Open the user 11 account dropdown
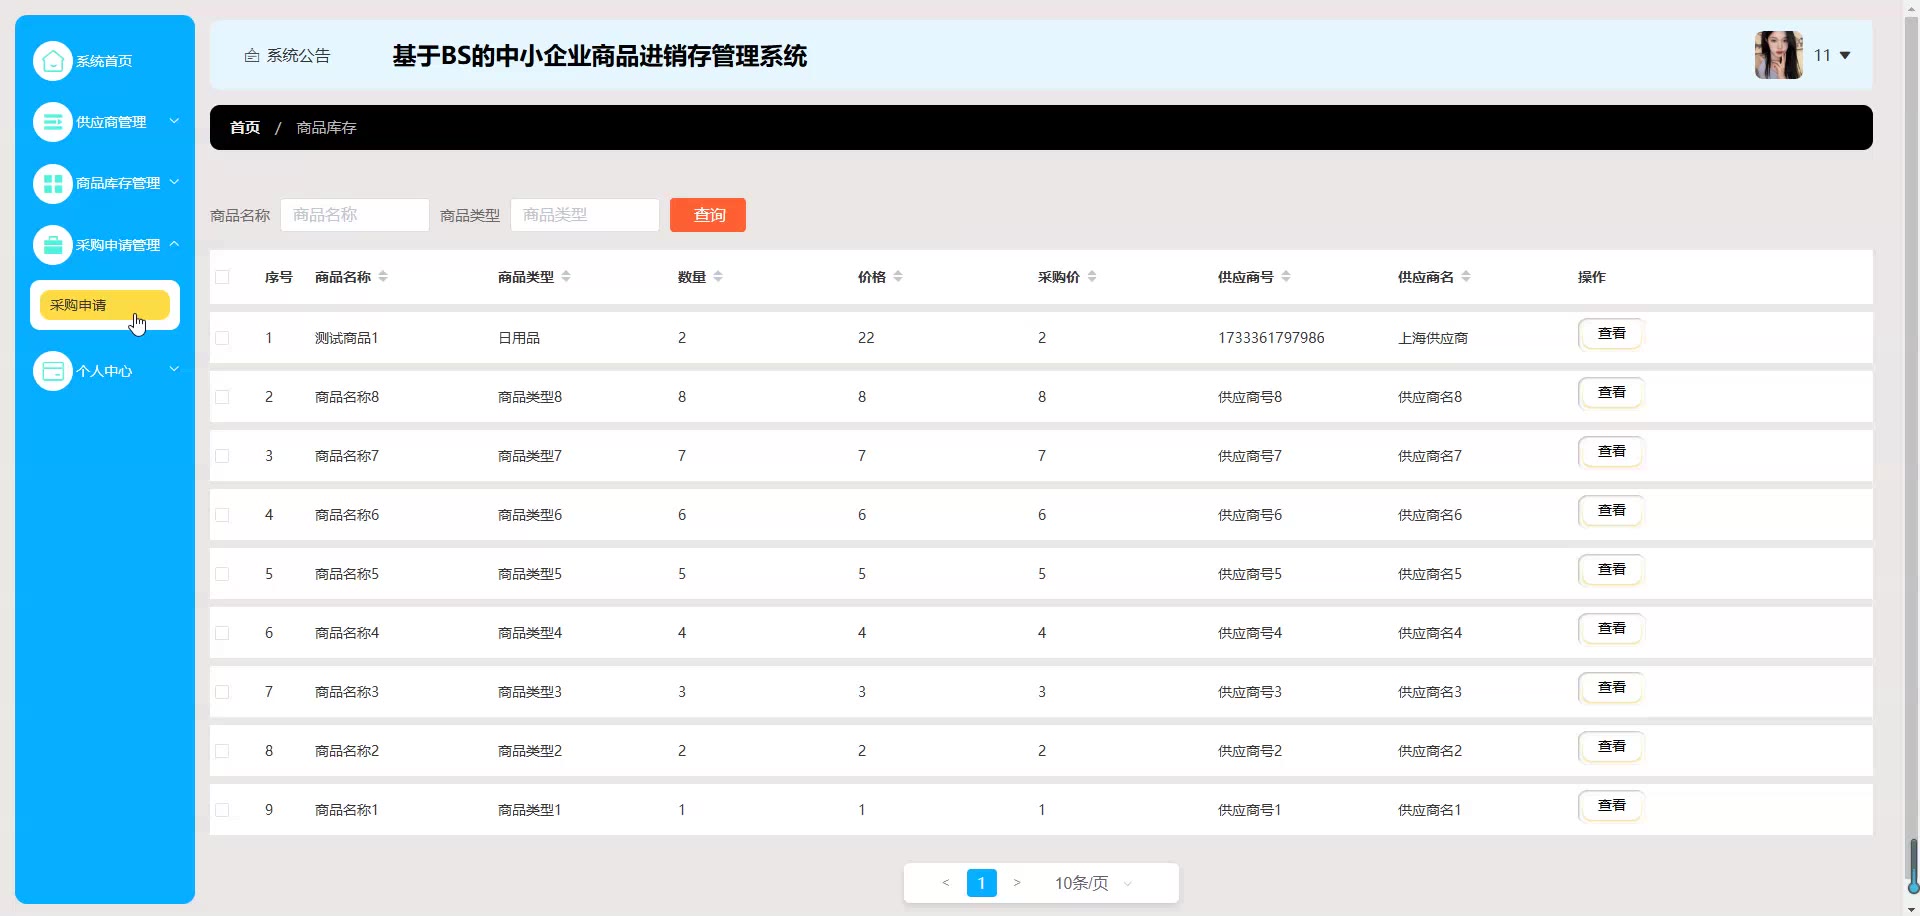 [1832, 56]
